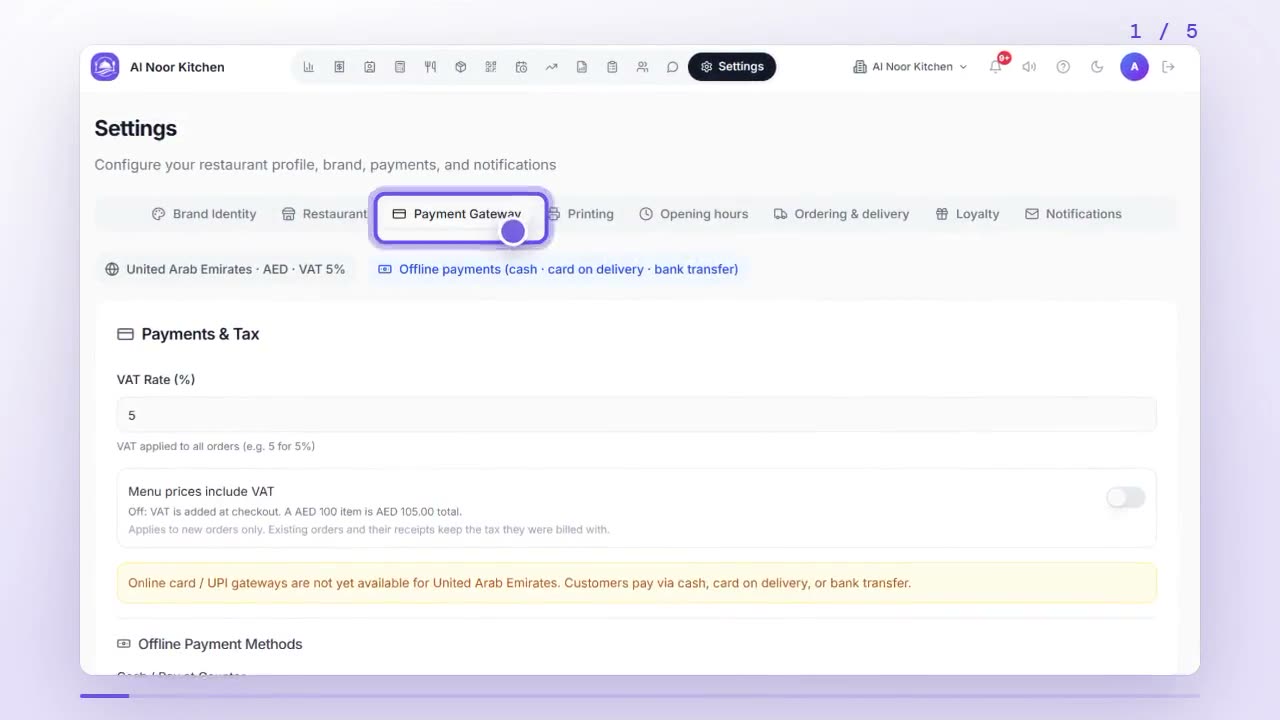1280x720 pixels.
Task: Click United Arab Emirates AED VAT chip
Action: 225,269
